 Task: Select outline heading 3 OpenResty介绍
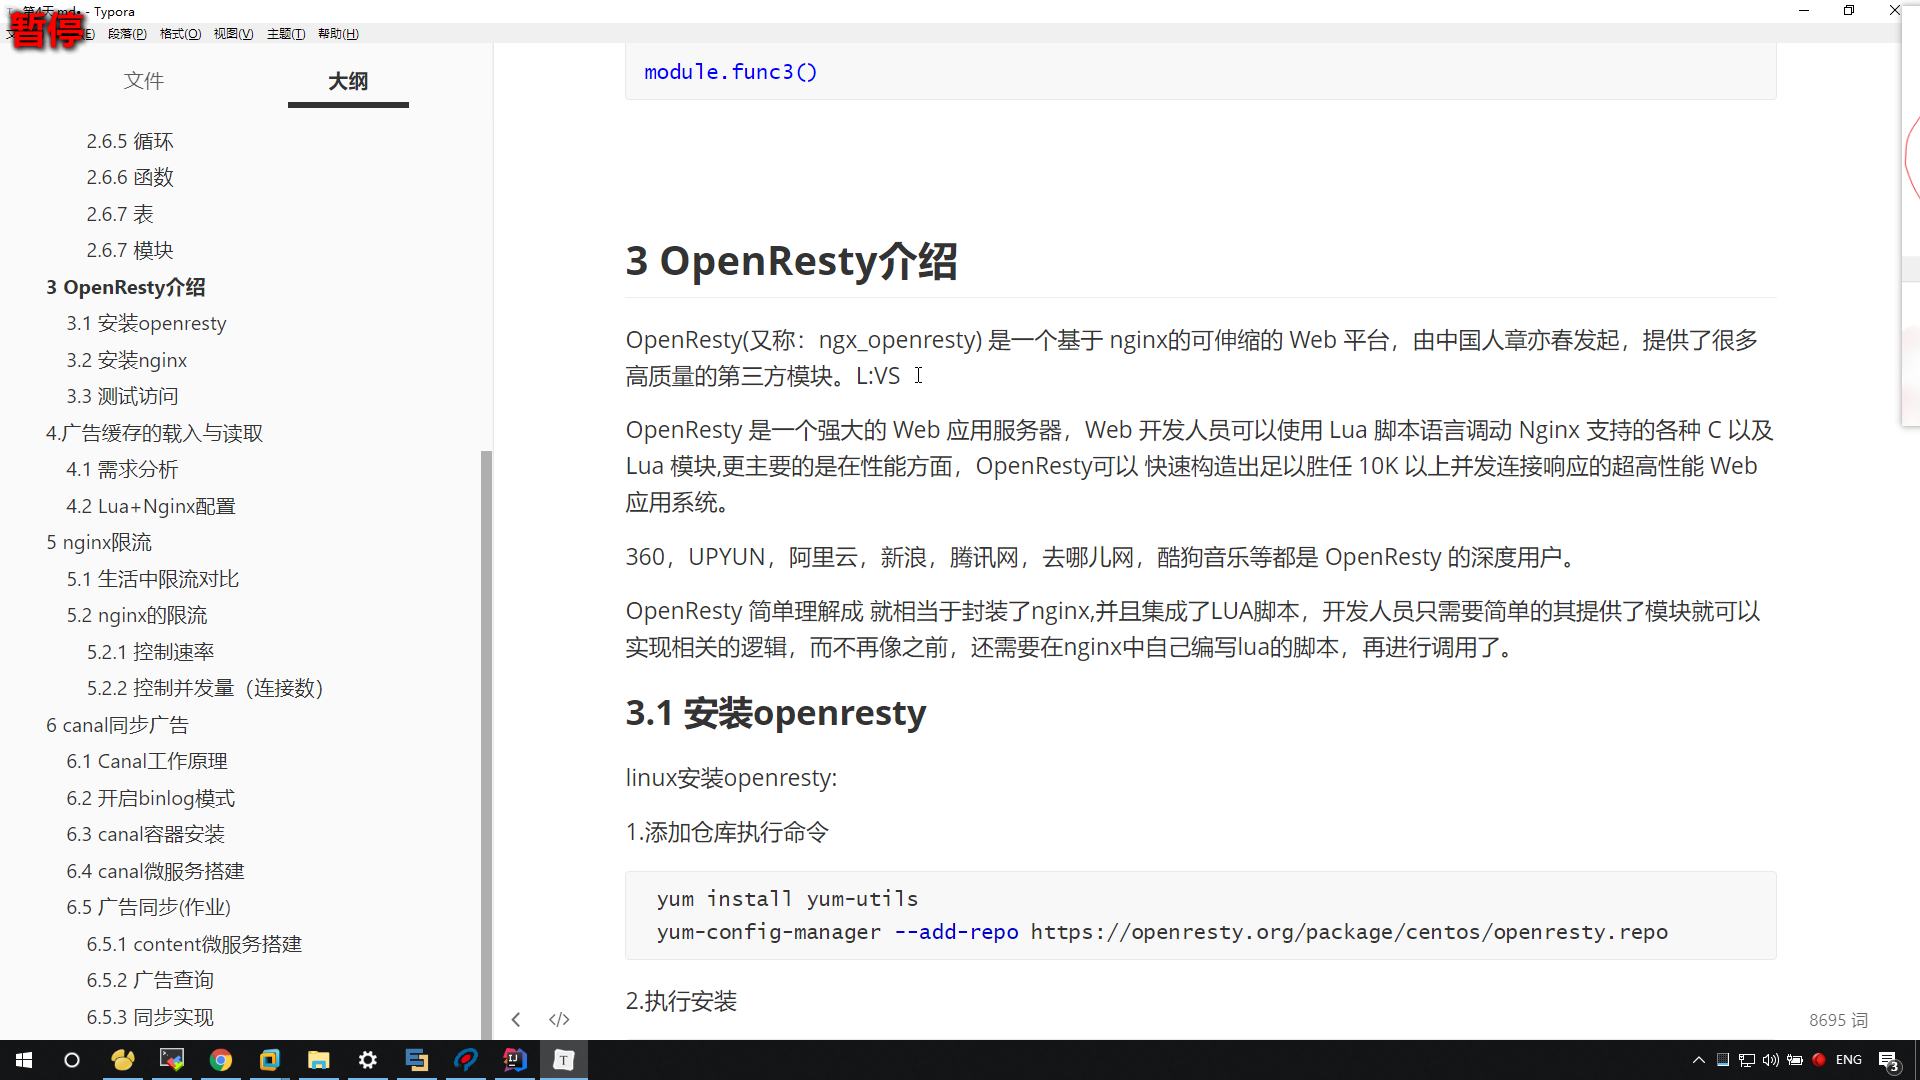(x=126, y=287)
